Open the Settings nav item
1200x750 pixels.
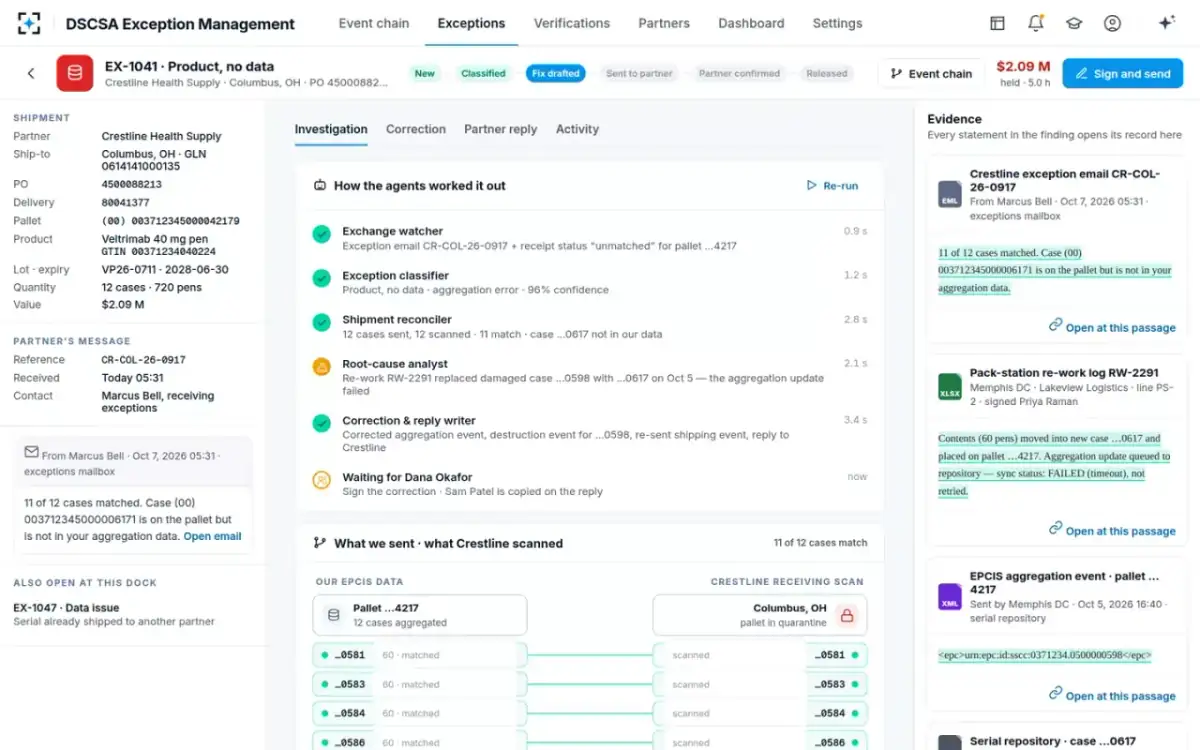pos(837,23)
